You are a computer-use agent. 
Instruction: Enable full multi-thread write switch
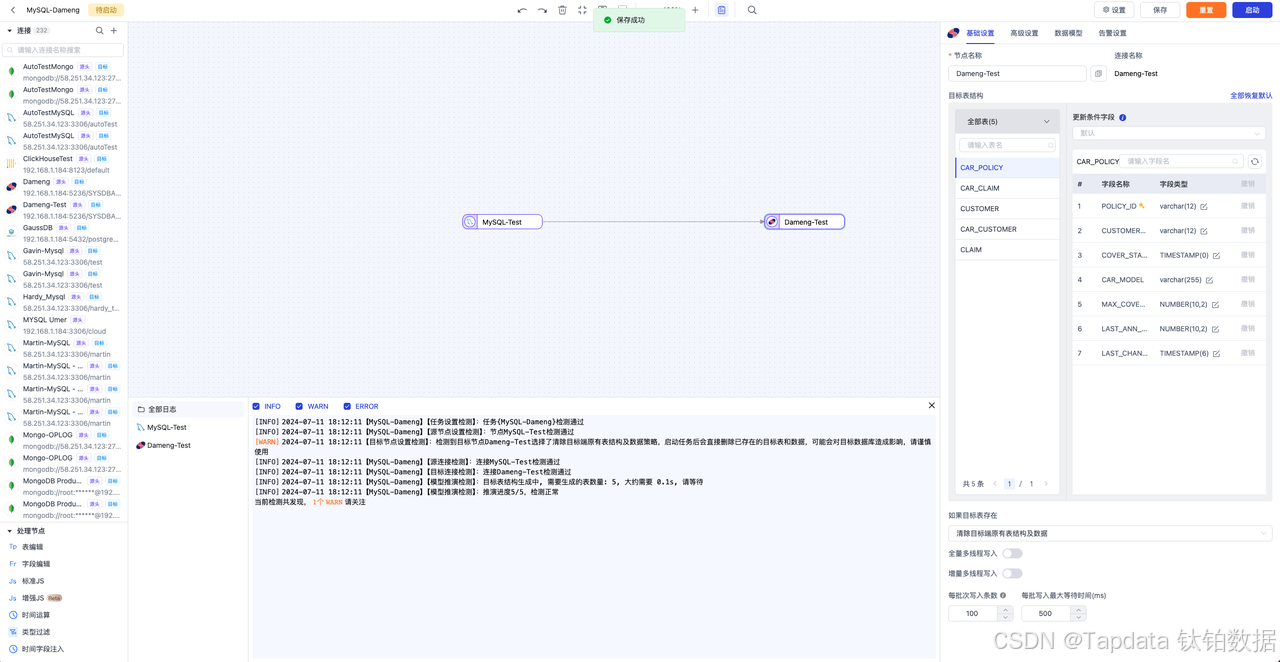(1012, 553)
